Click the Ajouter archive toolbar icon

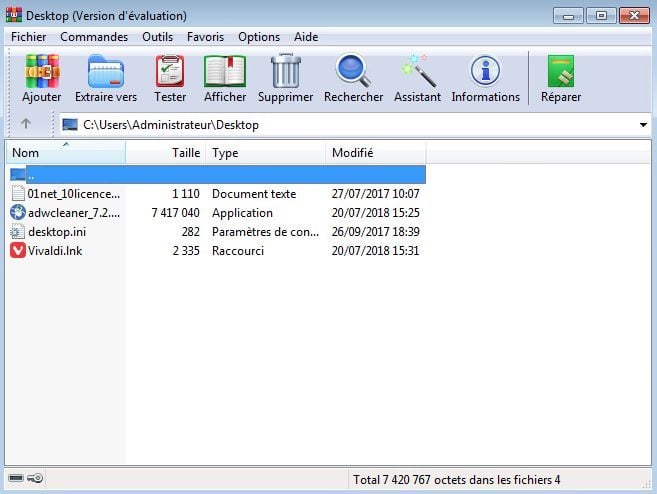point(41,71)
